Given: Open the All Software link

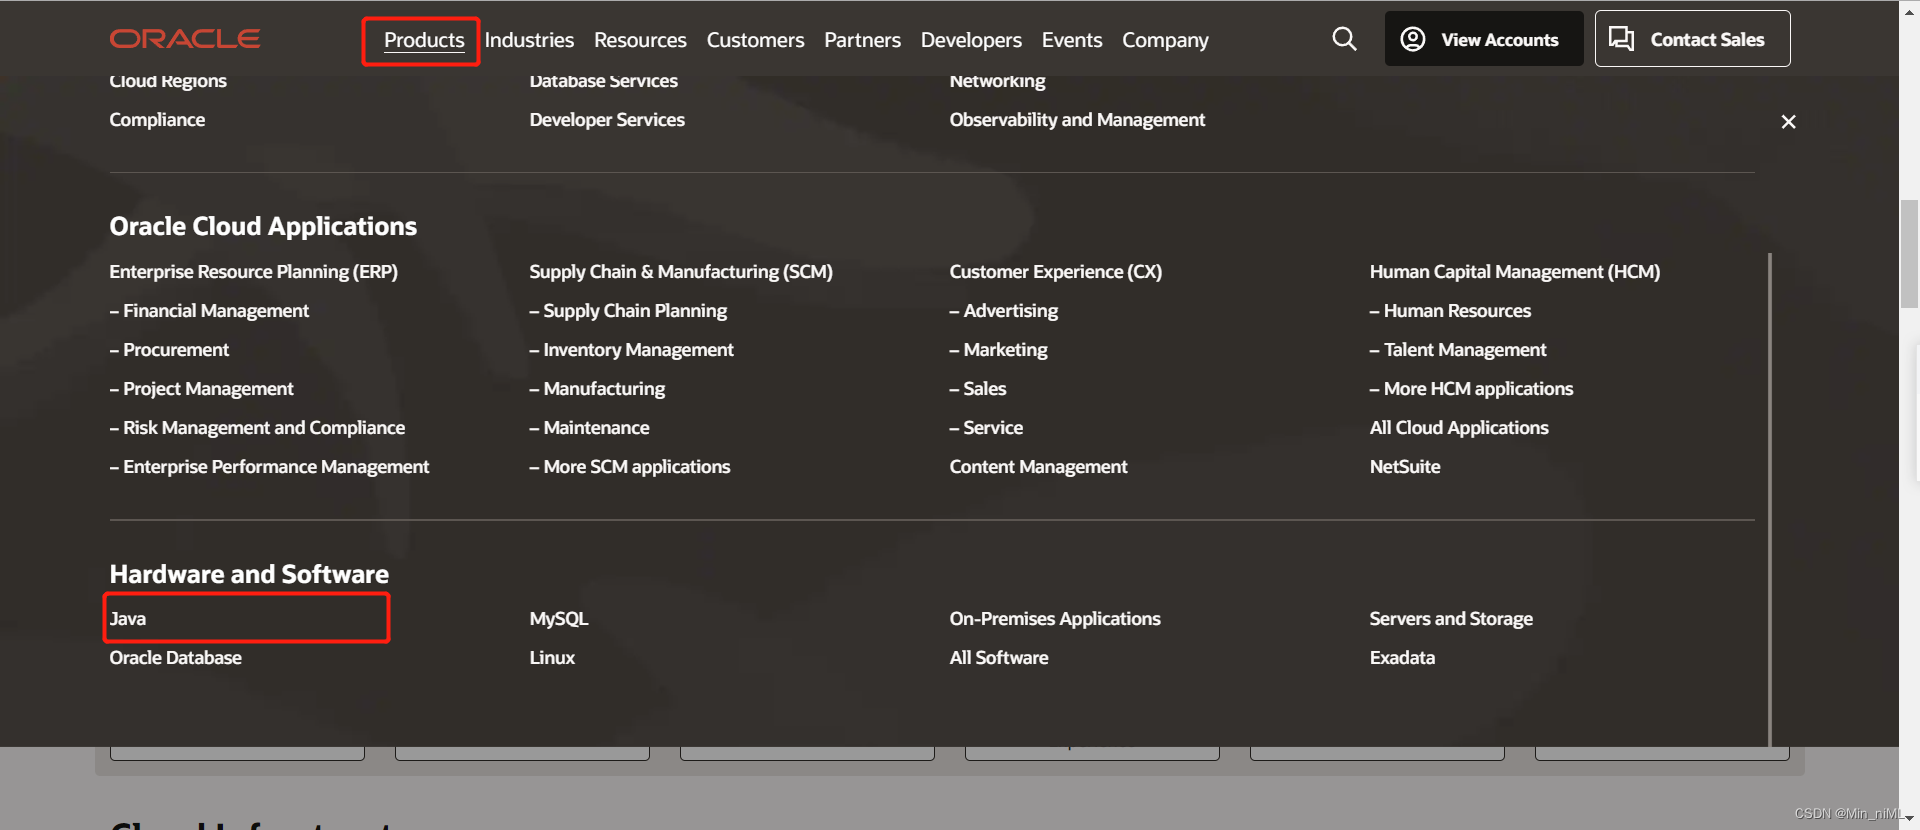Looking at the screenshot, I should pos(999,658).
